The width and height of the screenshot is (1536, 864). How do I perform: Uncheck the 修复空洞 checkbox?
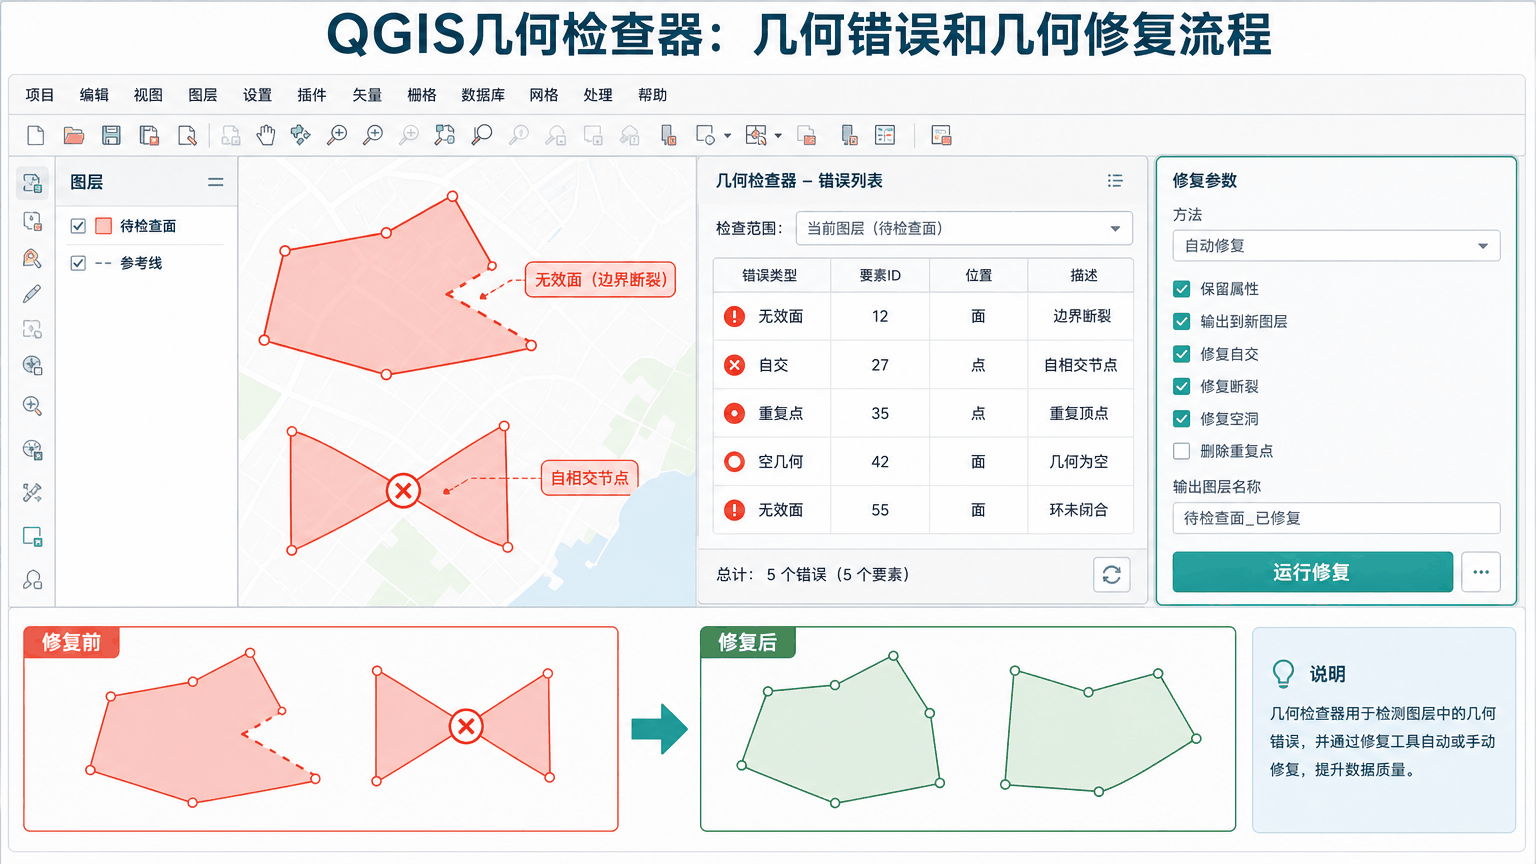[1182, 418]
